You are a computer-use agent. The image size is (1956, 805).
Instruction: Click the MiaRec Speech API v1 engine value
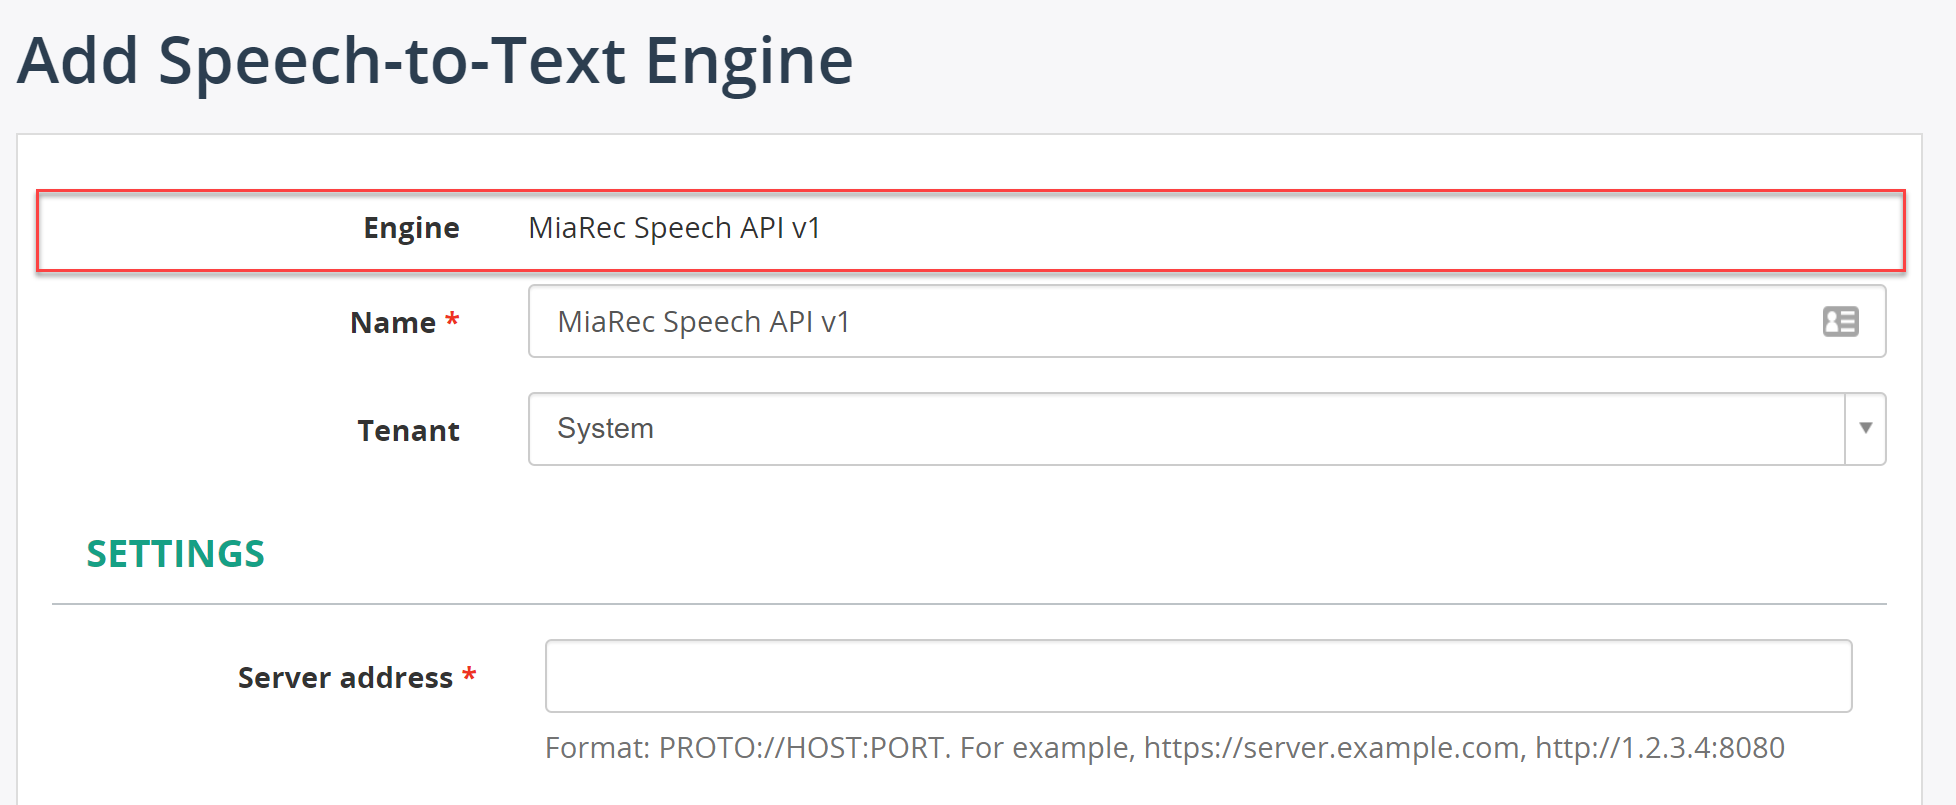[674, 228]
